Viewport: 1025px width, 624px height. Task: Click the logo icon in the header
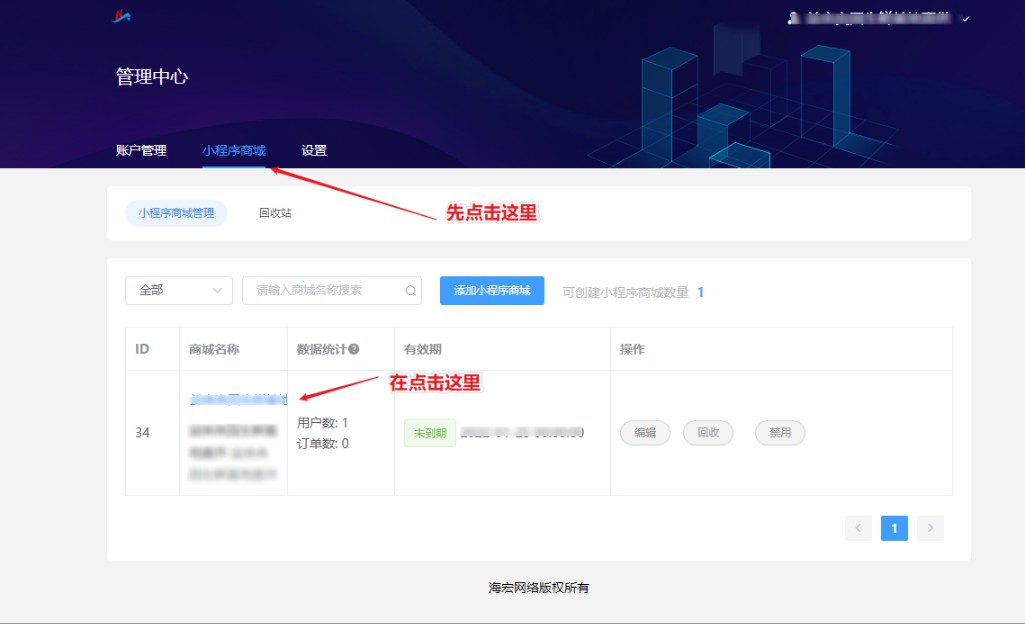point(122,16)
